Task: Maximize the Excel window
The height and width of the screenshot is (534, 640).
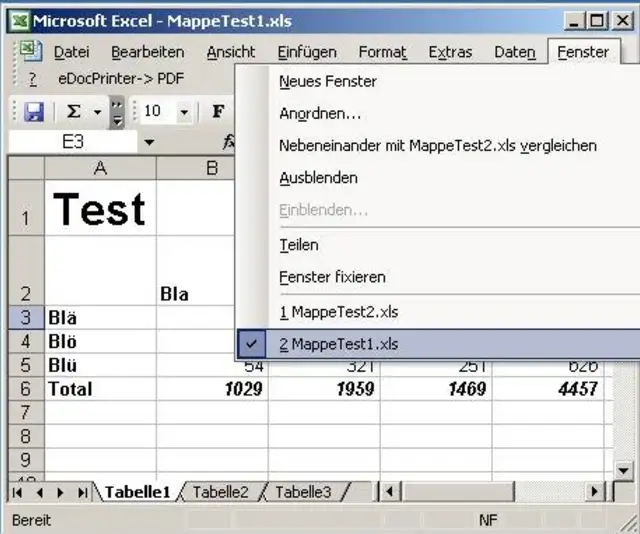Action: click(597, 21)
